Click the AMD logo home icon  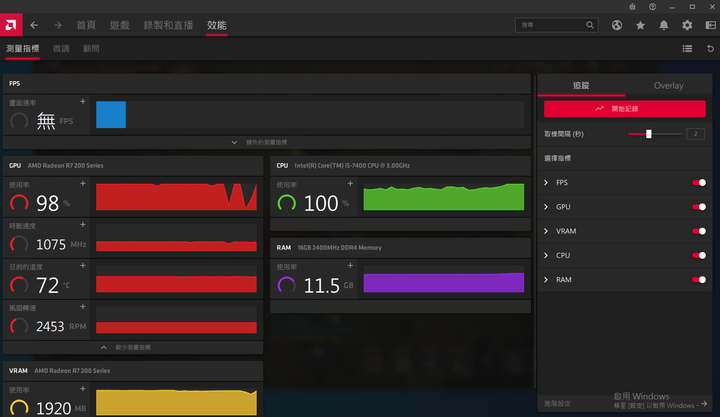[x=11, y=25]
